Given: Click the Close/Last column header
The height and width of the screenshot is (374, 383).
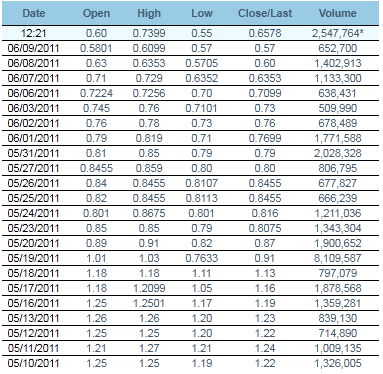Looking at the screenshot, I should pyautogui.click(x=265, y=13).
